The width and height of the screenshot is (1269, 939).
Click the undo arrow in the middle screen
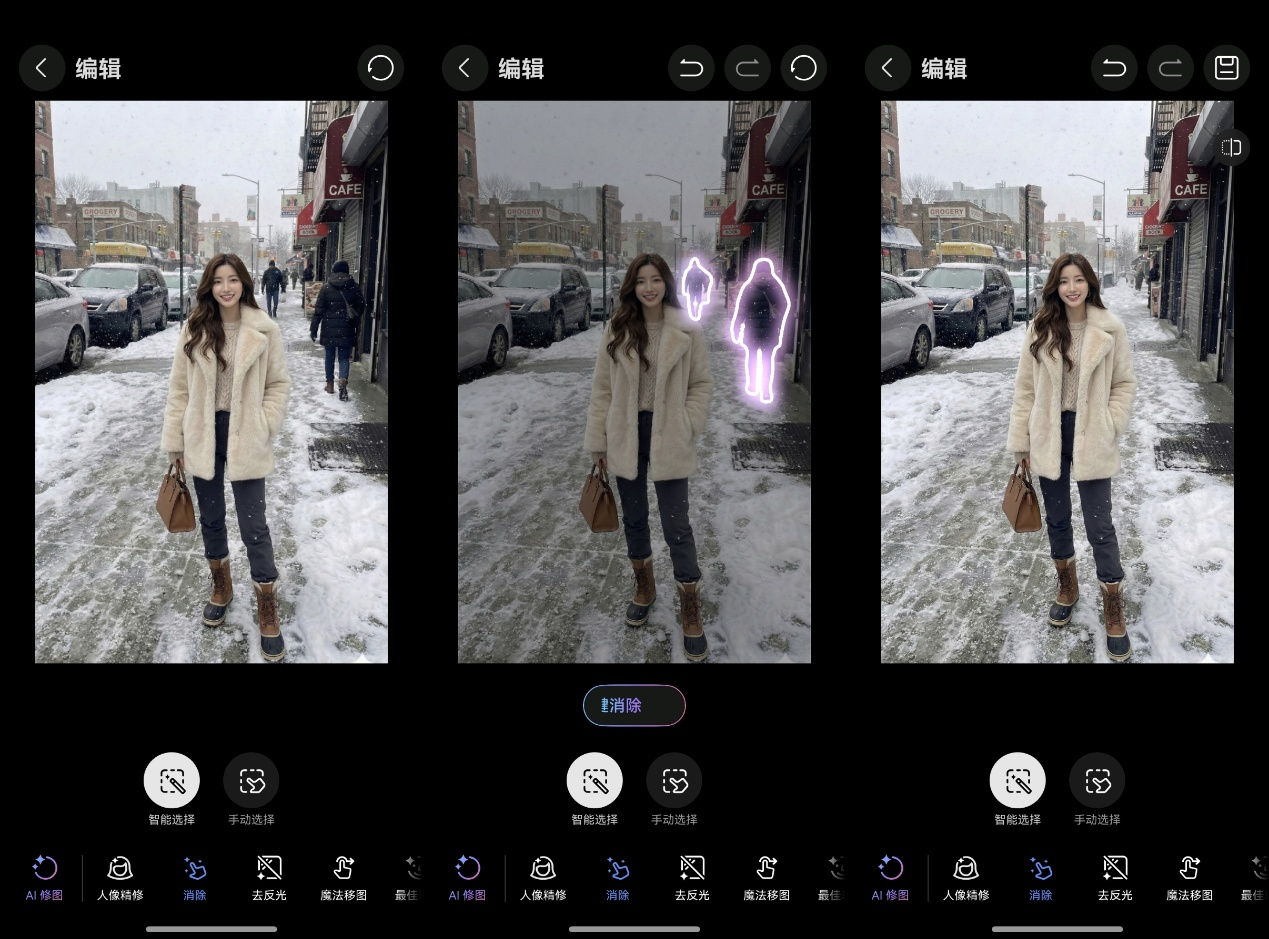691,68
